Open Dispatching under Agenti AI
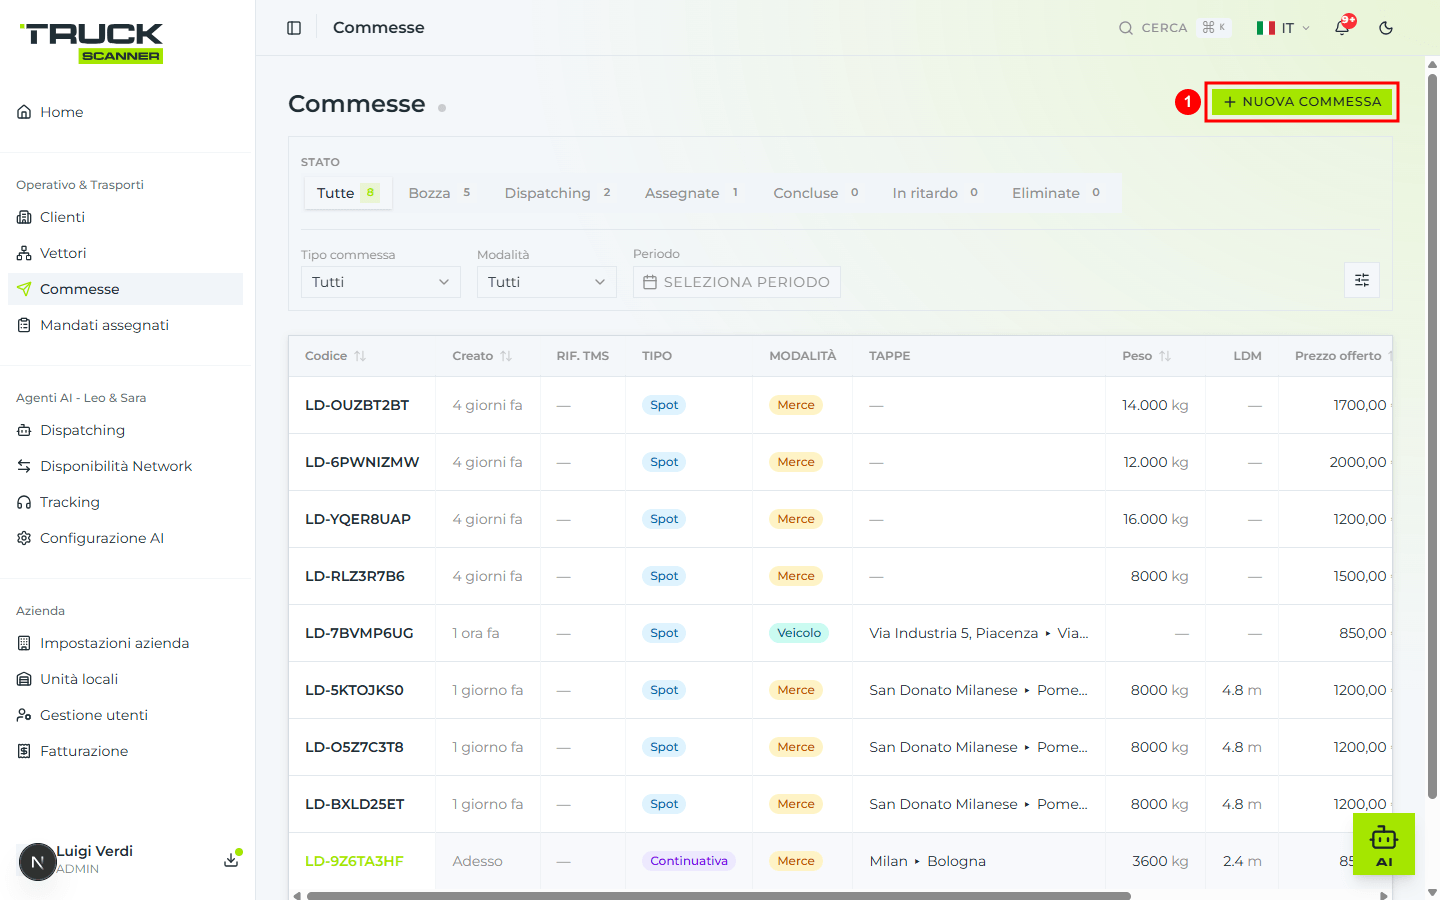Image resolution: width=1440 pixels, height=900 pixels. click(125, 430)
